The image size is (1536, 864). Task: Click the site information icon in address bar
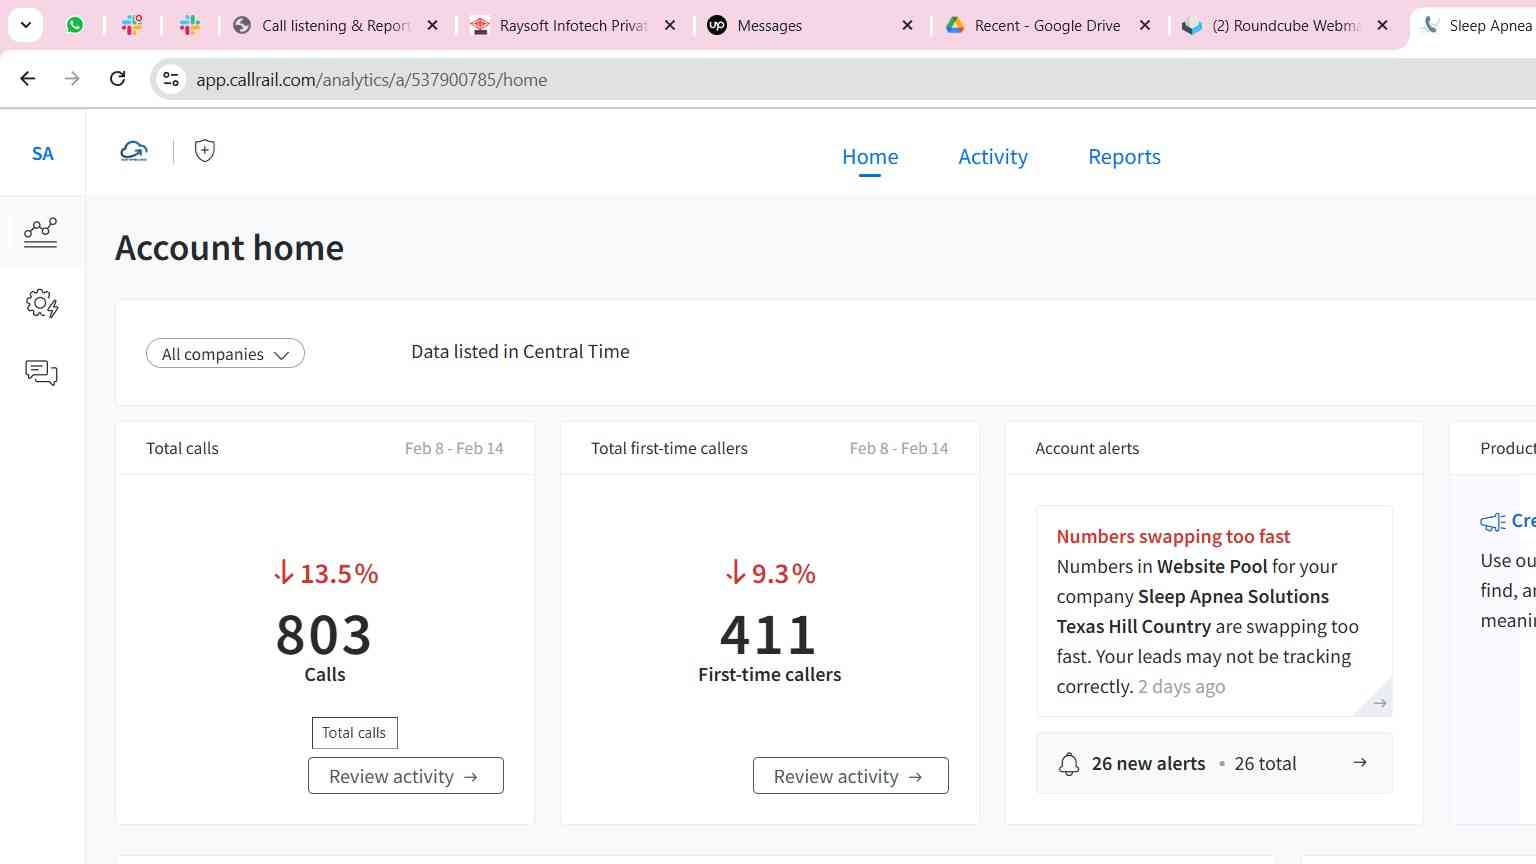[x=171, y=79]
